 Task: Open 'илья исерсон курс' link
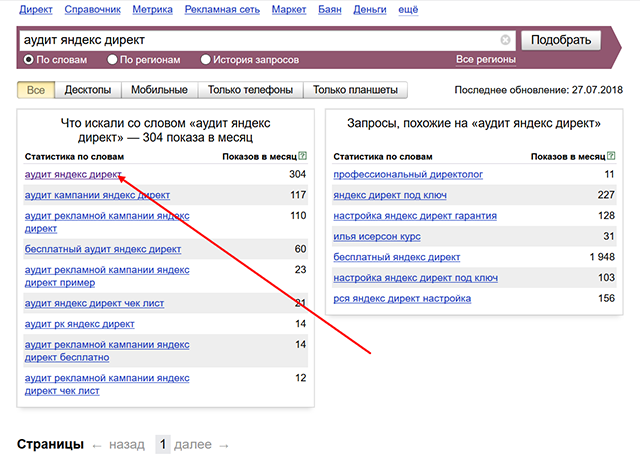(377, 236)
